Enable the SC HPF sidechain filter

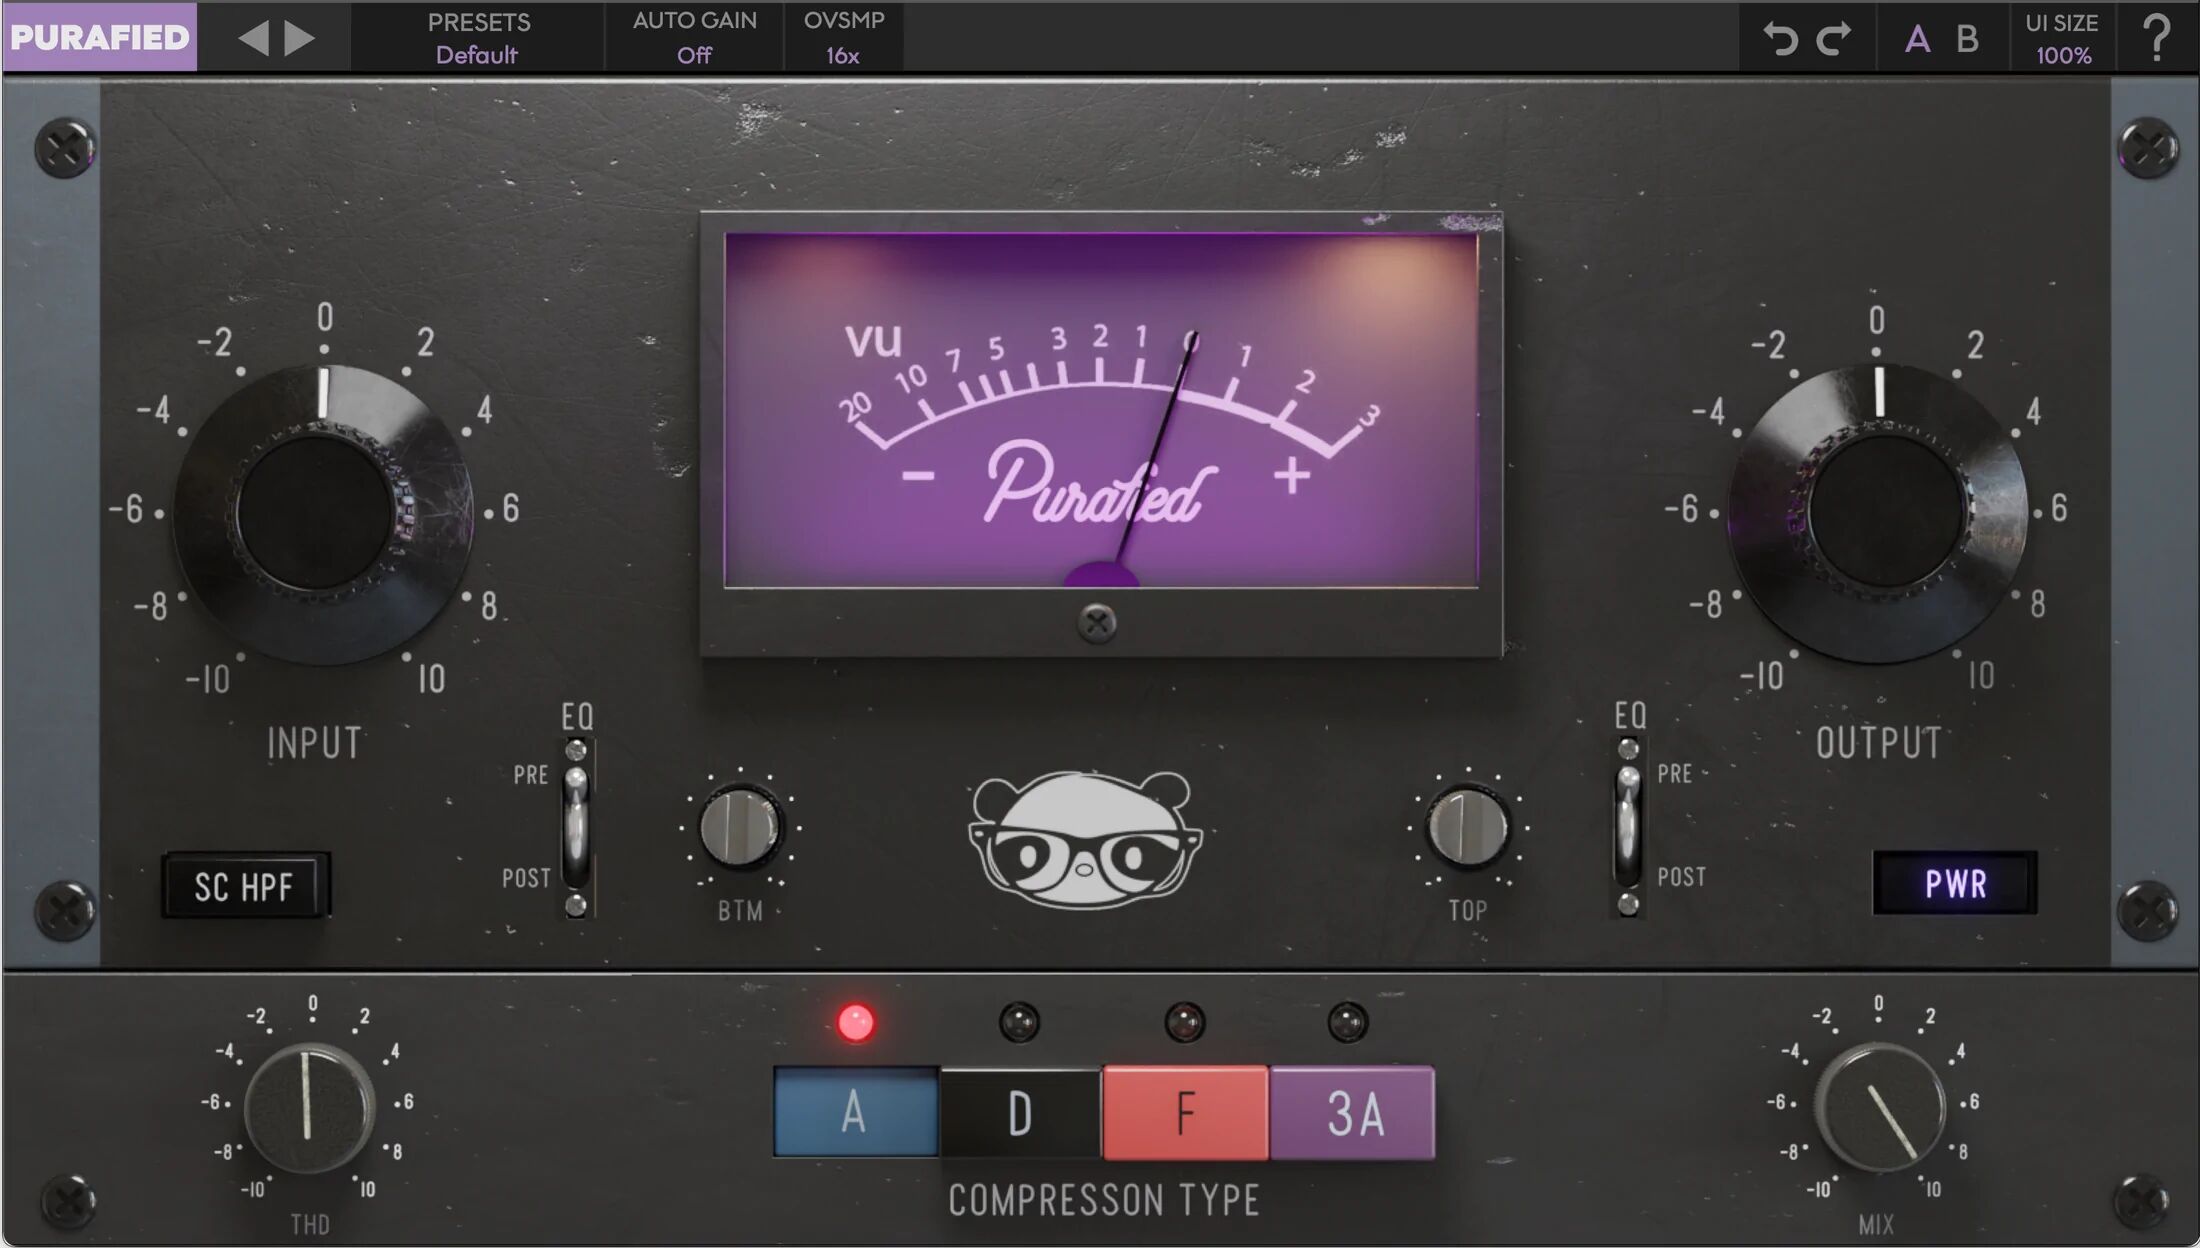(248, 886)
